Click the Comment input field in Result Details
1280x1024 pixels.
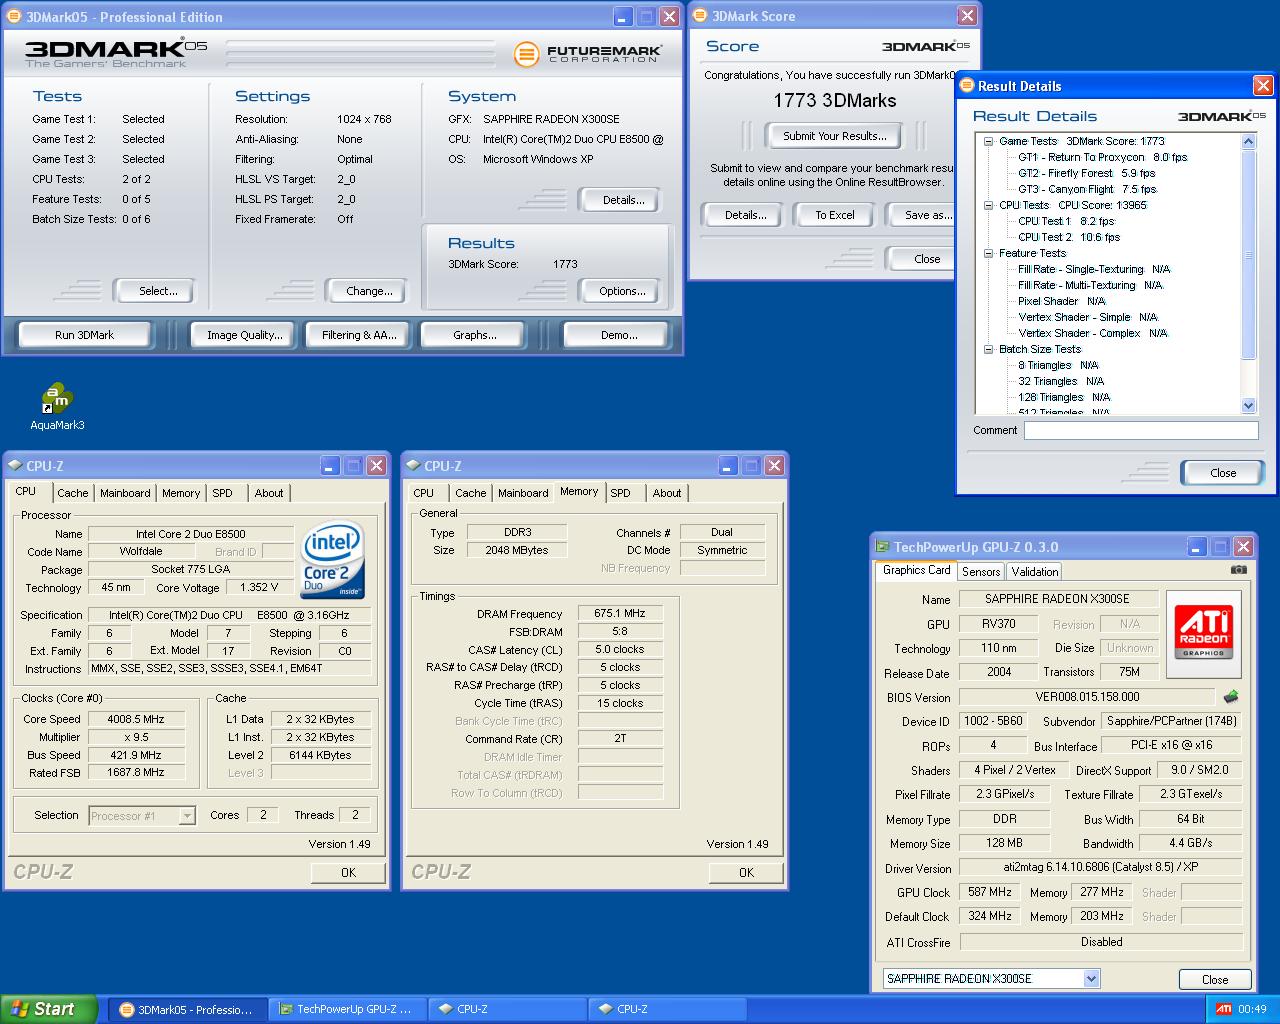1141,430
